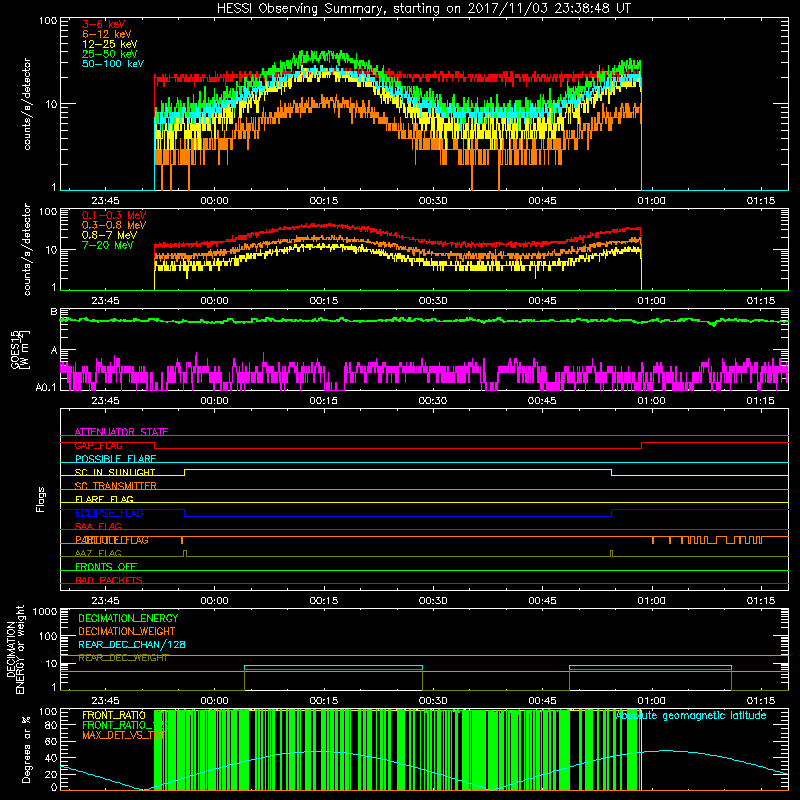Click the GAP_FLAG label

[98, 445]
